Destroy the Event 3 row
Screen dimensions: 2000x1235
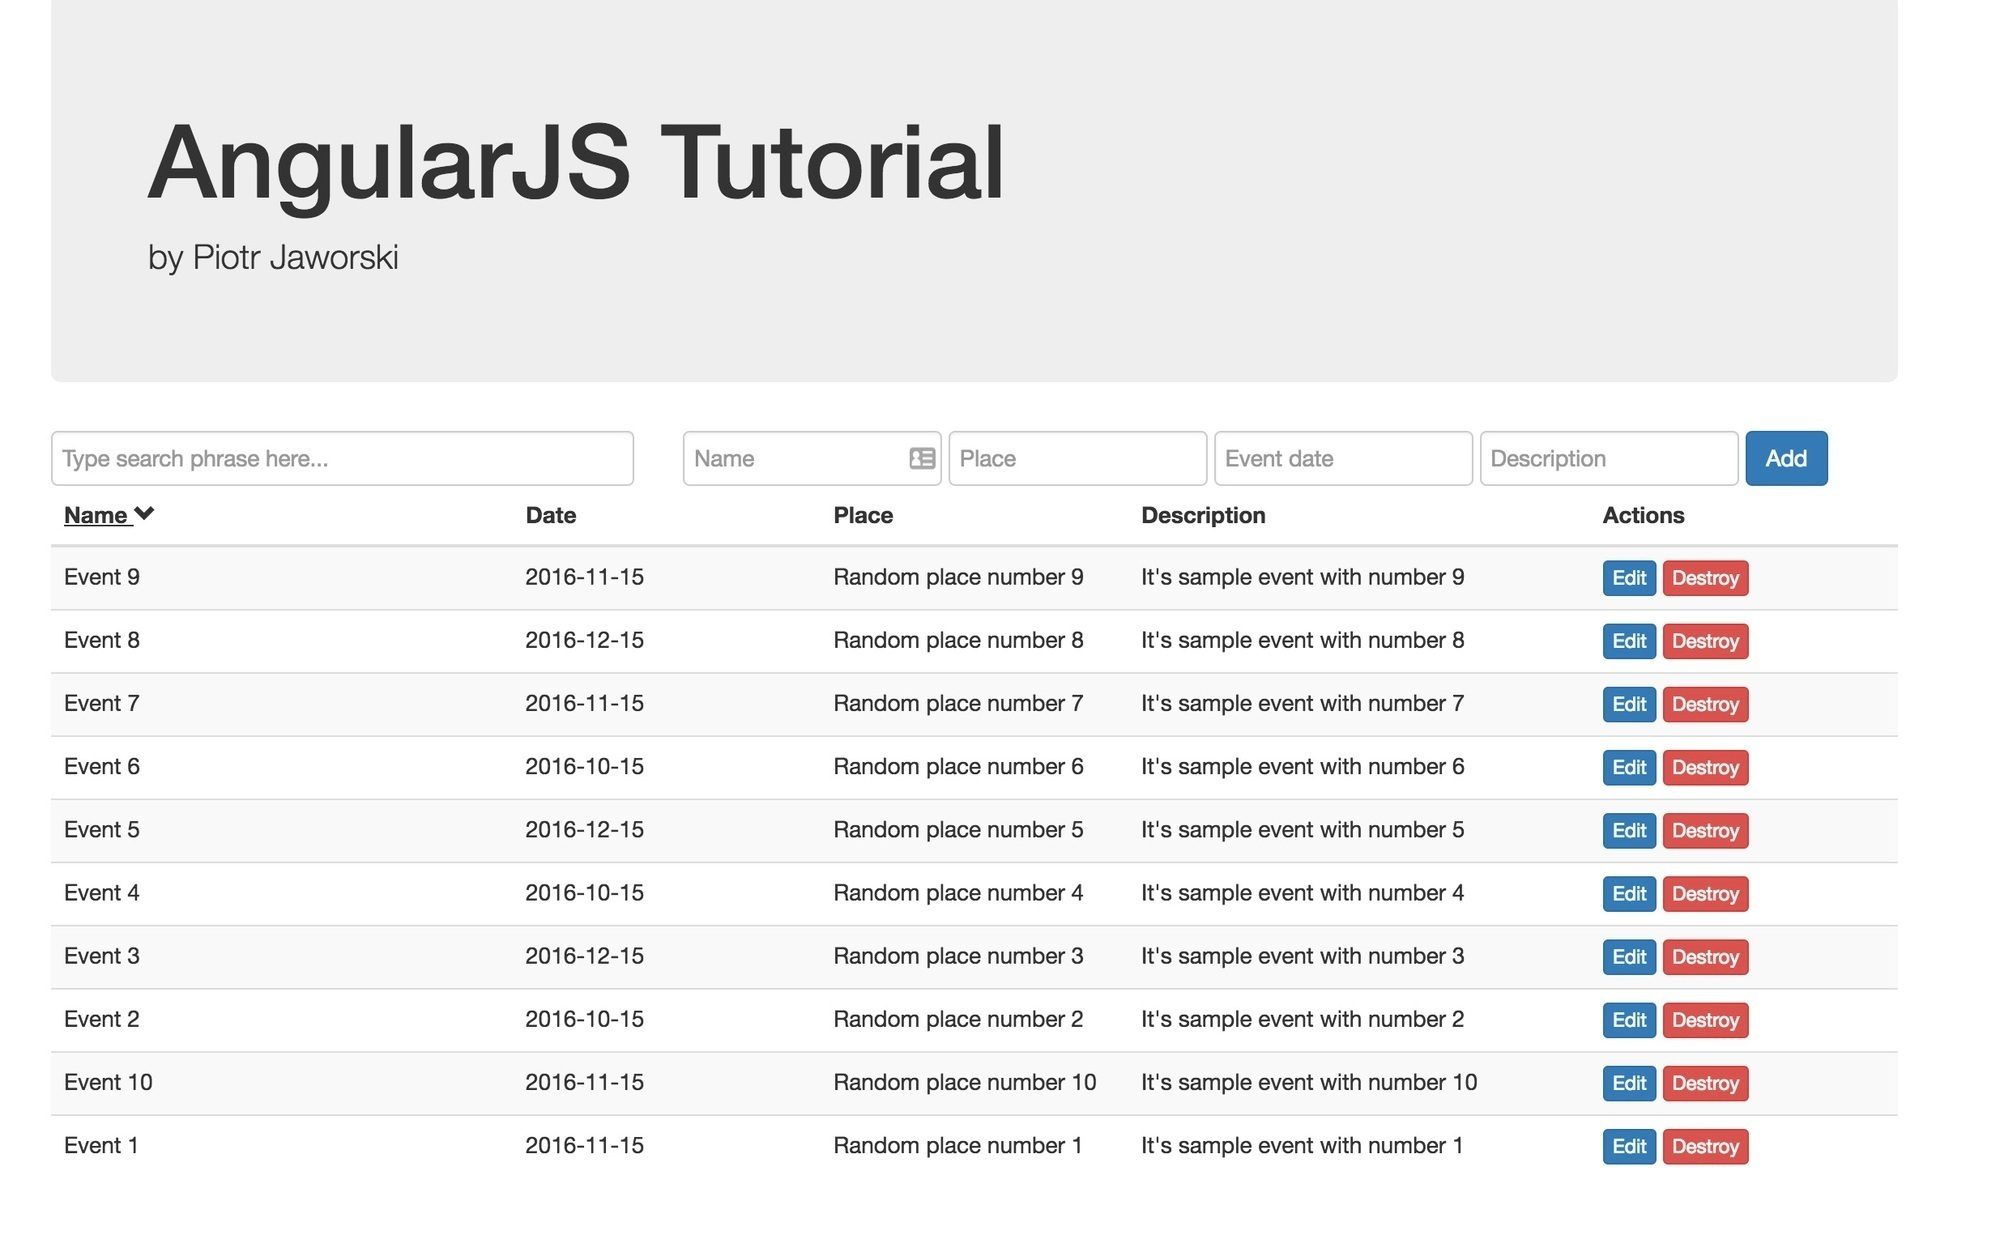click(1705, 957)
